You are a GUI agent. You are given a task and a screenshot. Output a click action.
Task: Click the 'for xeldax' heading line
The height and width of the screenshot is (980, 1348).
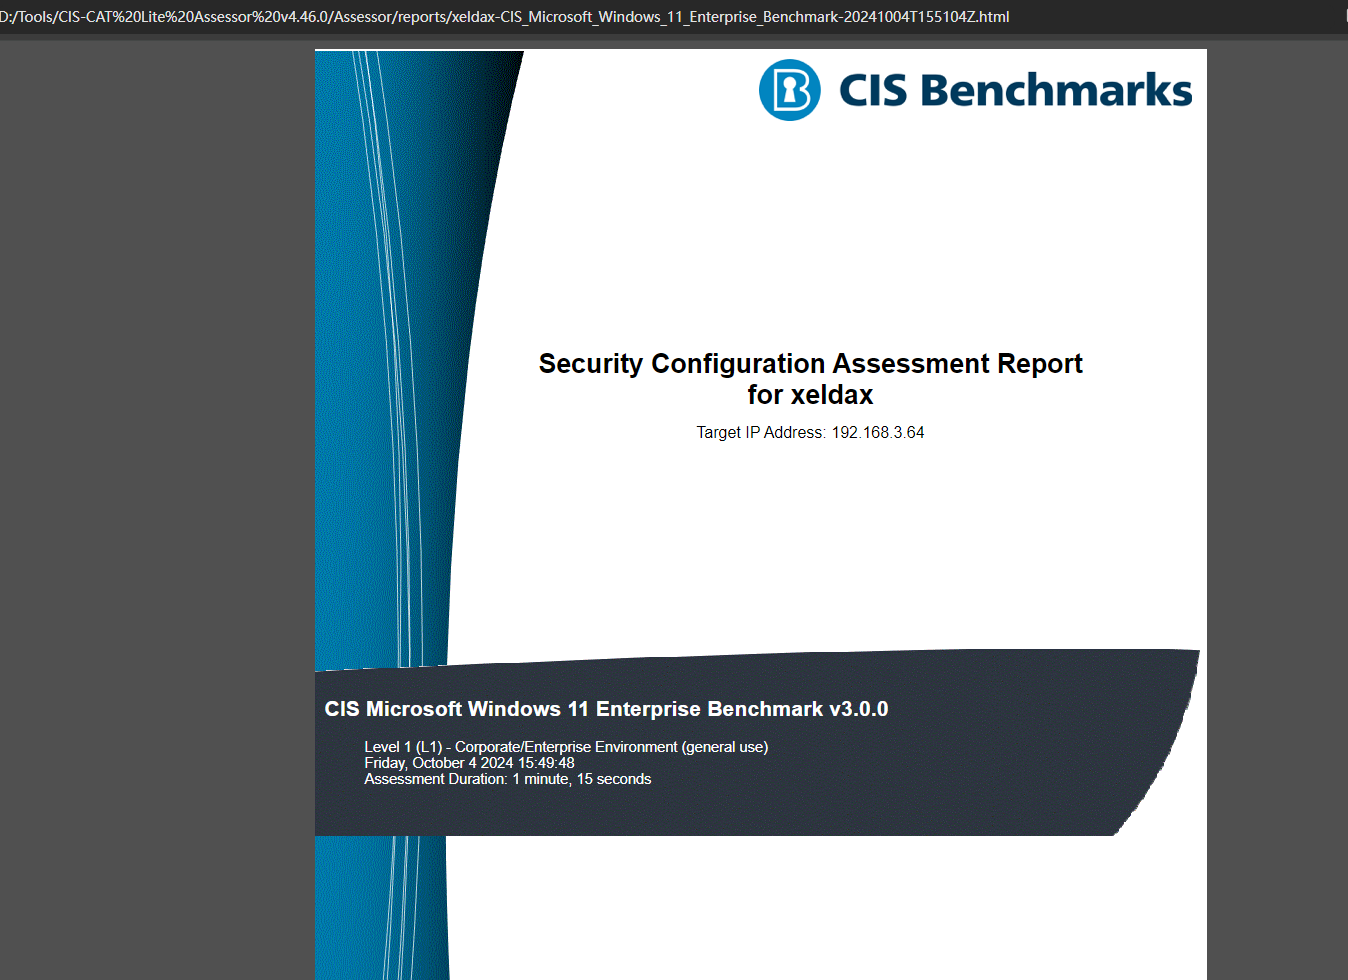(x=810, y=395)
